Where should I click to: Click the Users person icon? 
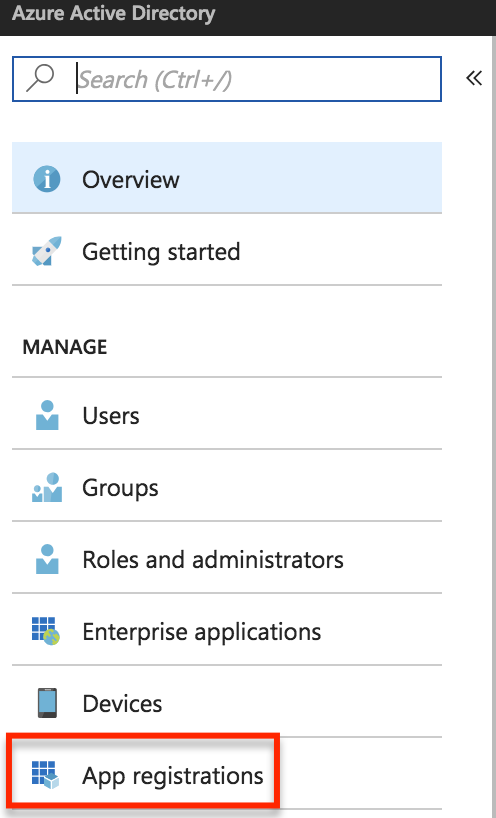(x=47, y=415)
